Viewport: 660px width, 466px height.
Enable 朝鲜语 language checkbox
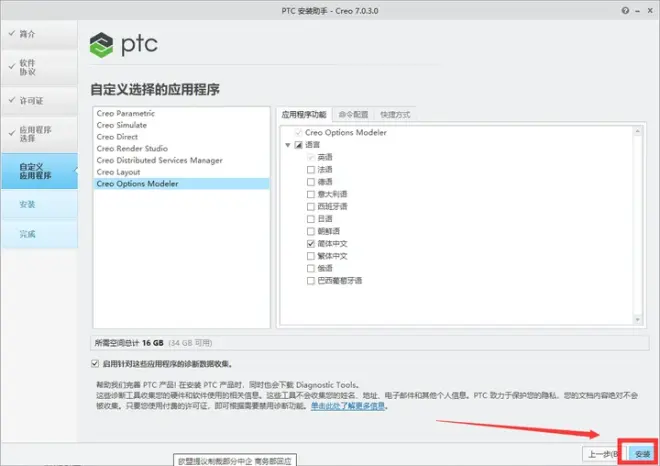311,232
